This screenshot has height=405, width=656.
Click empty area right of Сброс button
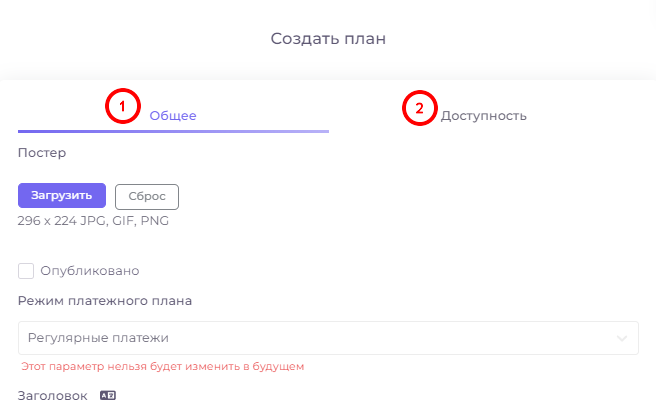pyautogui.click(x=377, y=197)
